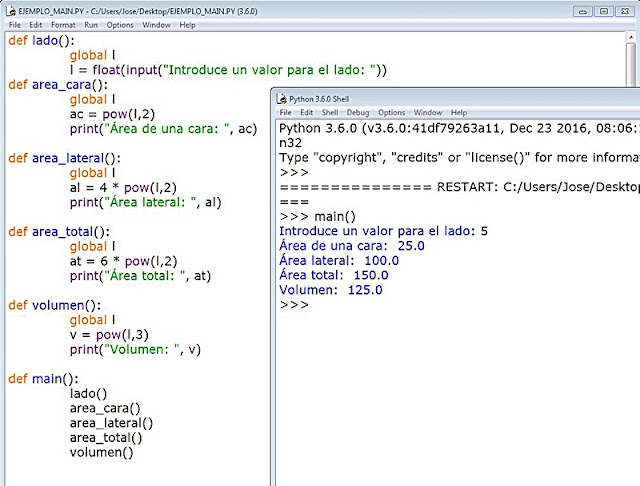
Task: Click shell output "Introduce un valor para el lado: 5"
Action: [383, 231]
